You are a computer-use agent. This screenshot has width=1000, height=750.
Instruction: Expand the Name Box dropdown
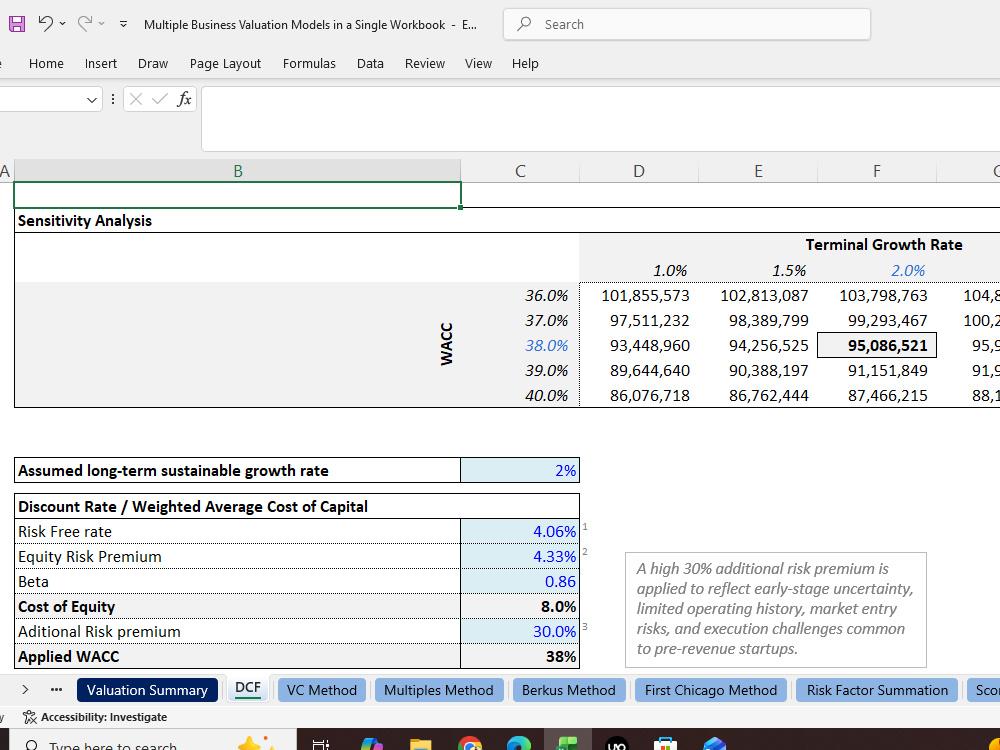coord(92,99)
